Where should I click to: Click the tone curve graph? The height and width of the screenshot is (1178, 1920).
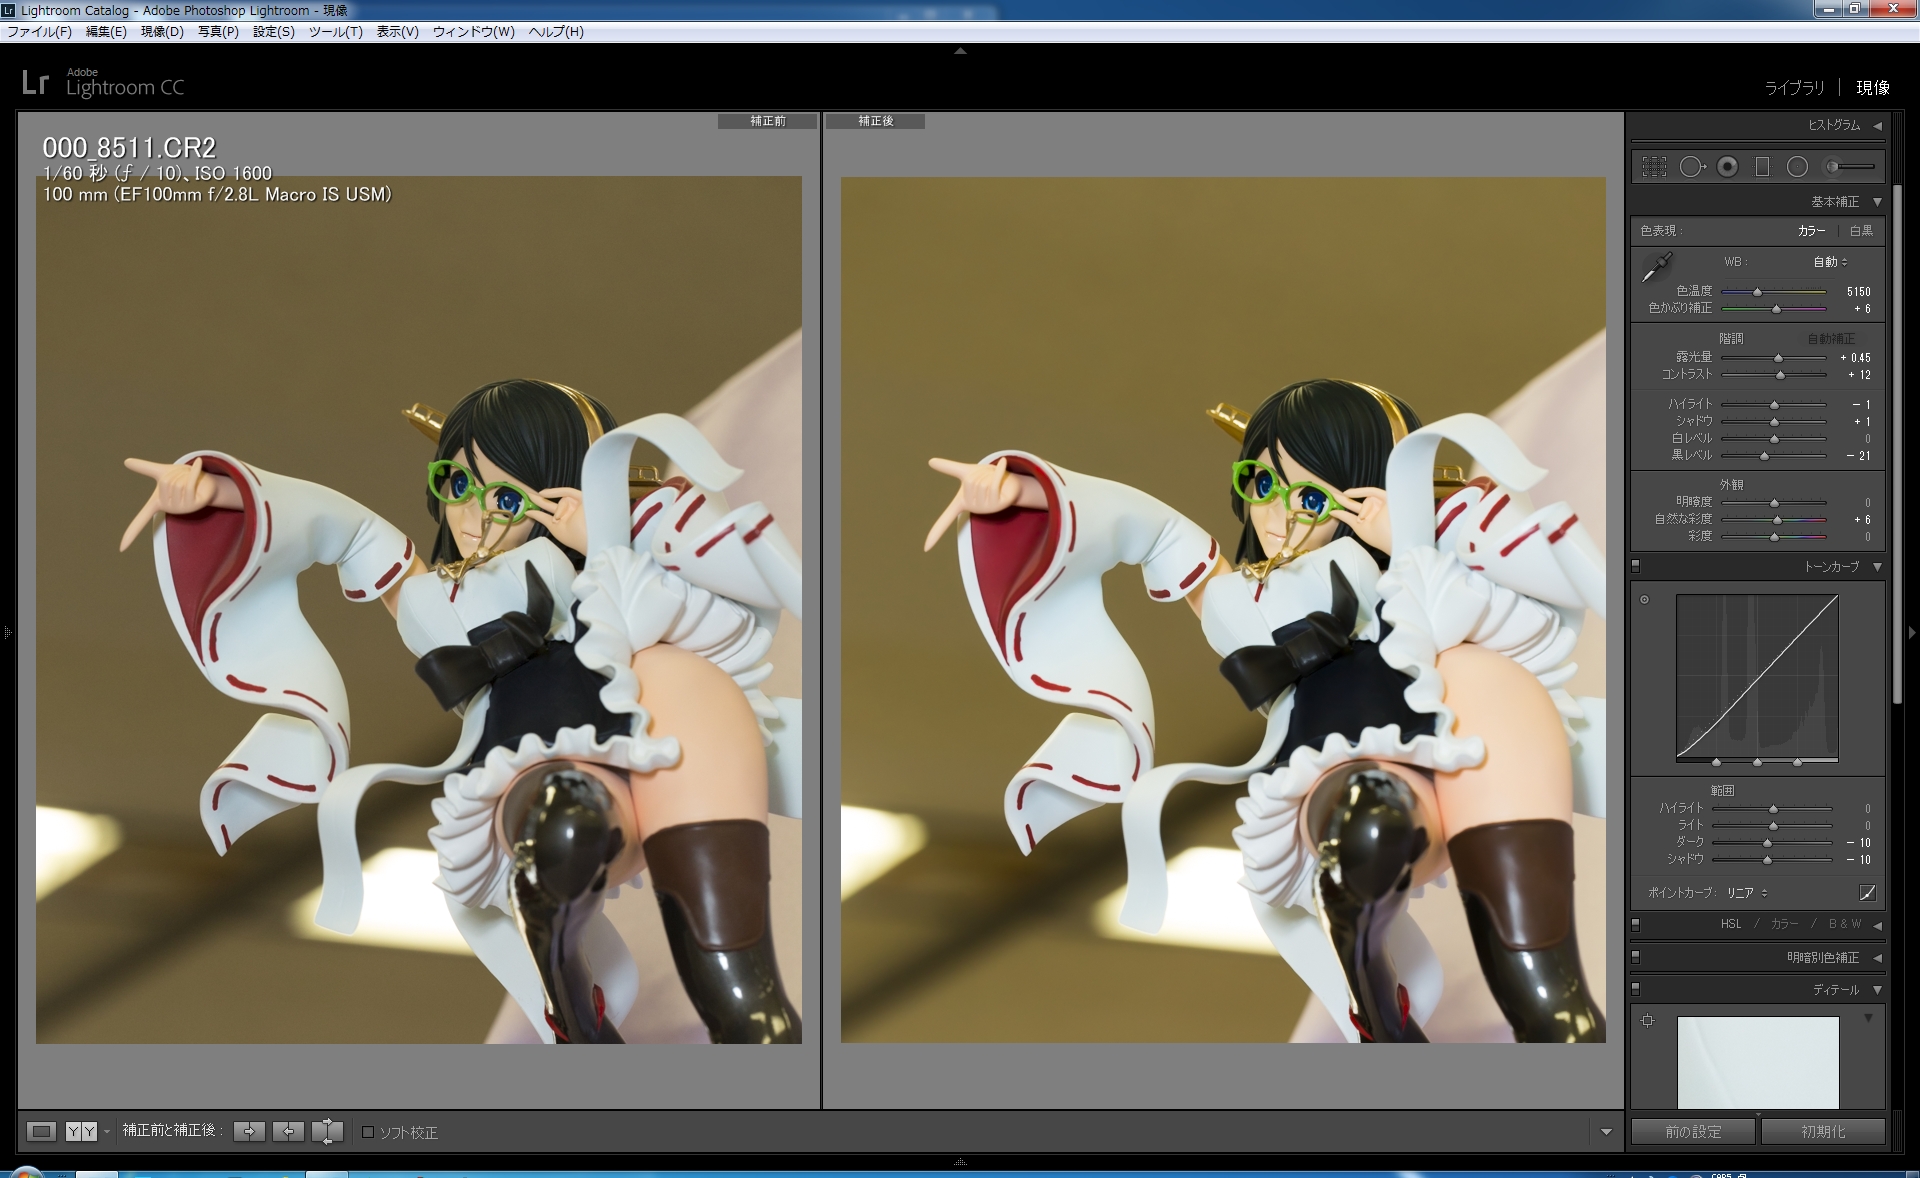click(x=1757, y=678)
